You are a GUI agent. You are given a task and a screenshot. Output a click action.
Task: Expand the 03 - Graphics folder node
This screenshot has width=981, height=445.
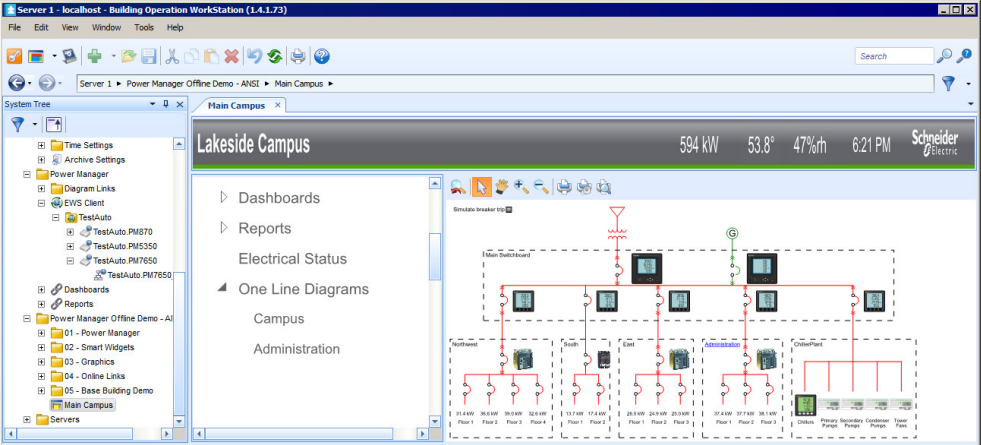coord(41,362)
